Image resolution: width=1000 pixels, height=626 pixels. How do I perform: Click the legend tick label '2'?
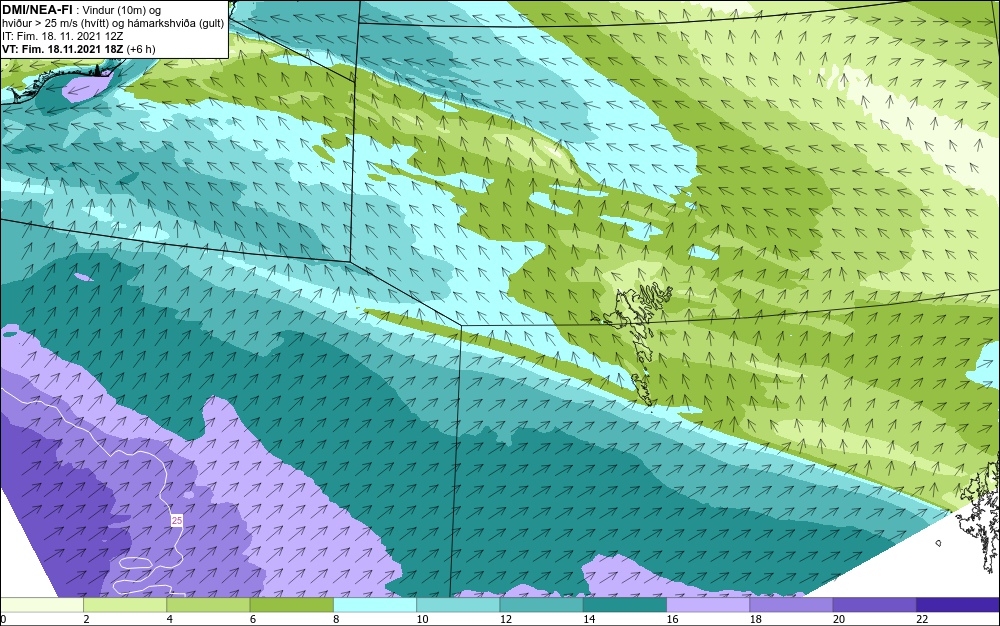click(x=86, y=619)
